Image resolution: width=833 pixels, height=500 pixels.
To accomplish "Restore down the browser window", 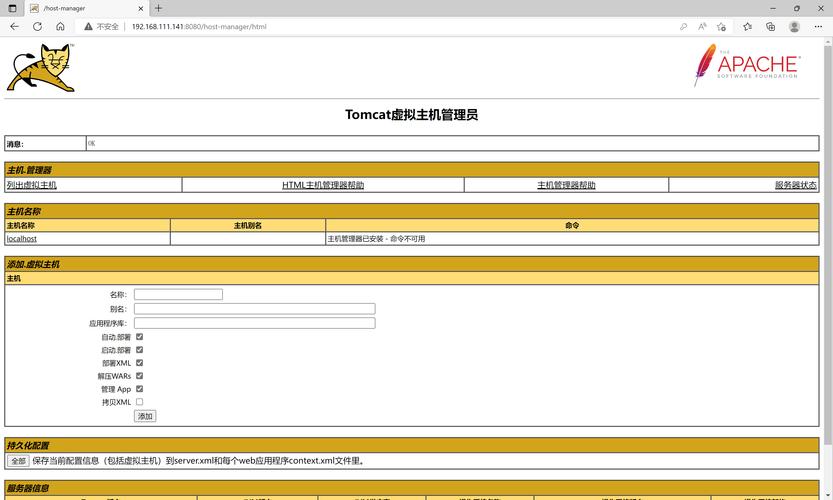I will pos(796,9).
